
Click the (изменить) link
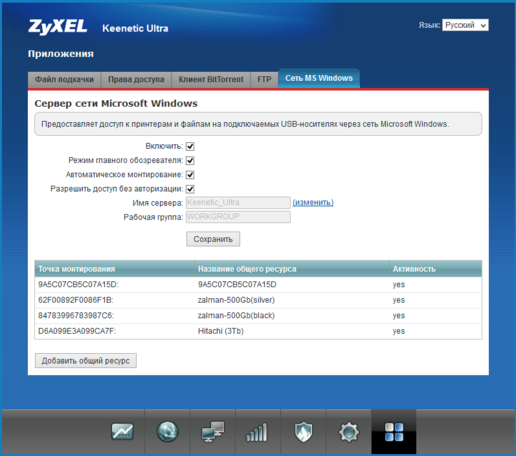click(x=313, y=202)
